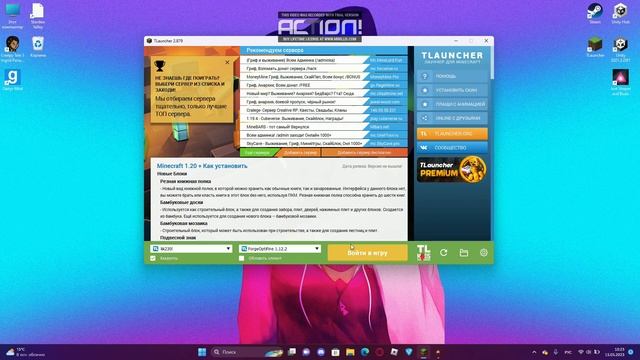Viewport: 640px width, 360px height.
Task: Open the Recycle Bin desktop icon
Action: click(x=38, y=47)
